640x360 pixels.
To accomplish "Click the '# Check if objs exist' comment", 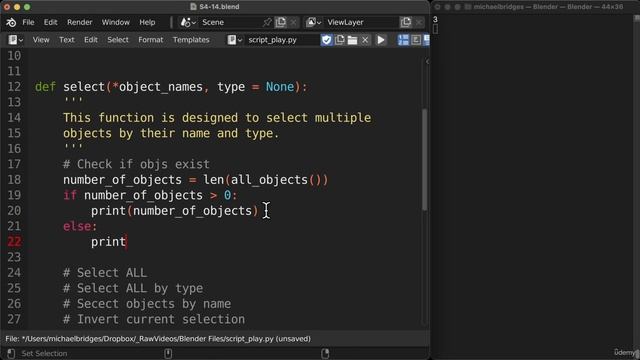I will (x=136, y=164).
